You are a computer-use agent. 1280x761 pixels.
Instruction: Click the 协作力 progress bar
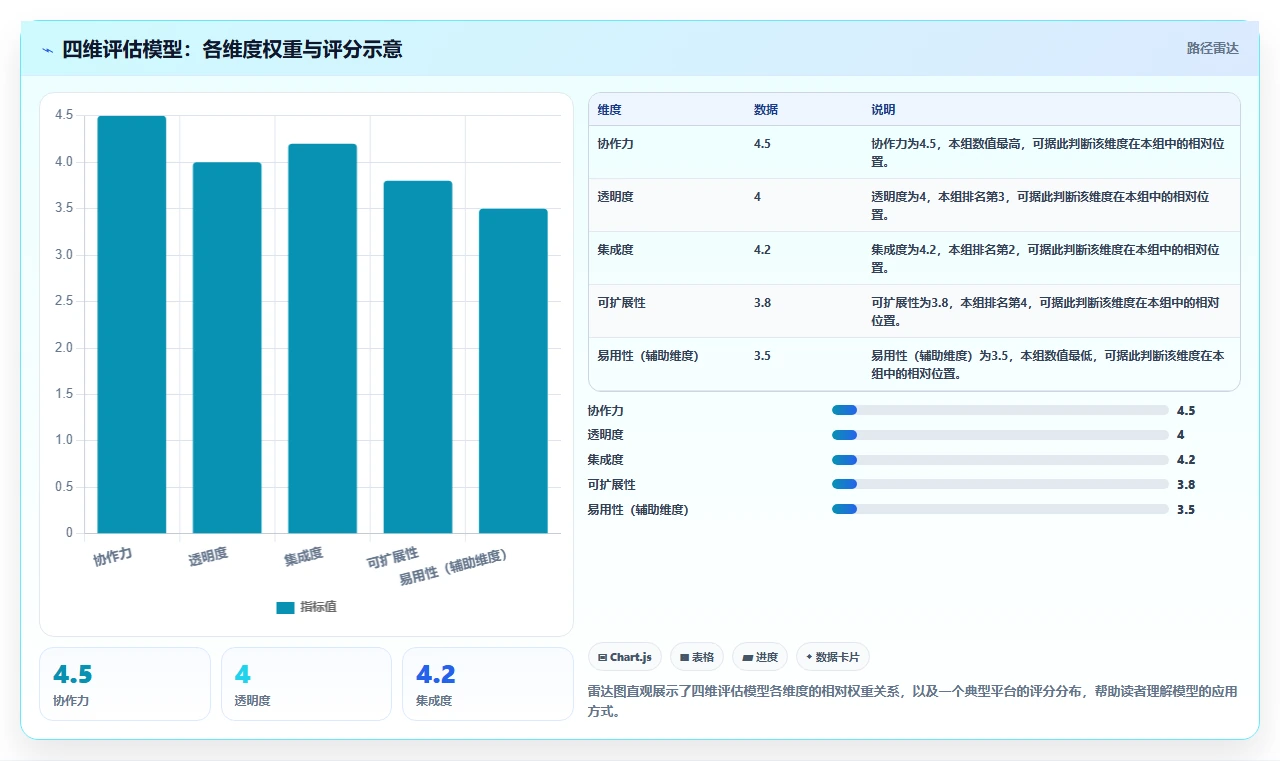pyautogui.click(x=1000, y=410)
